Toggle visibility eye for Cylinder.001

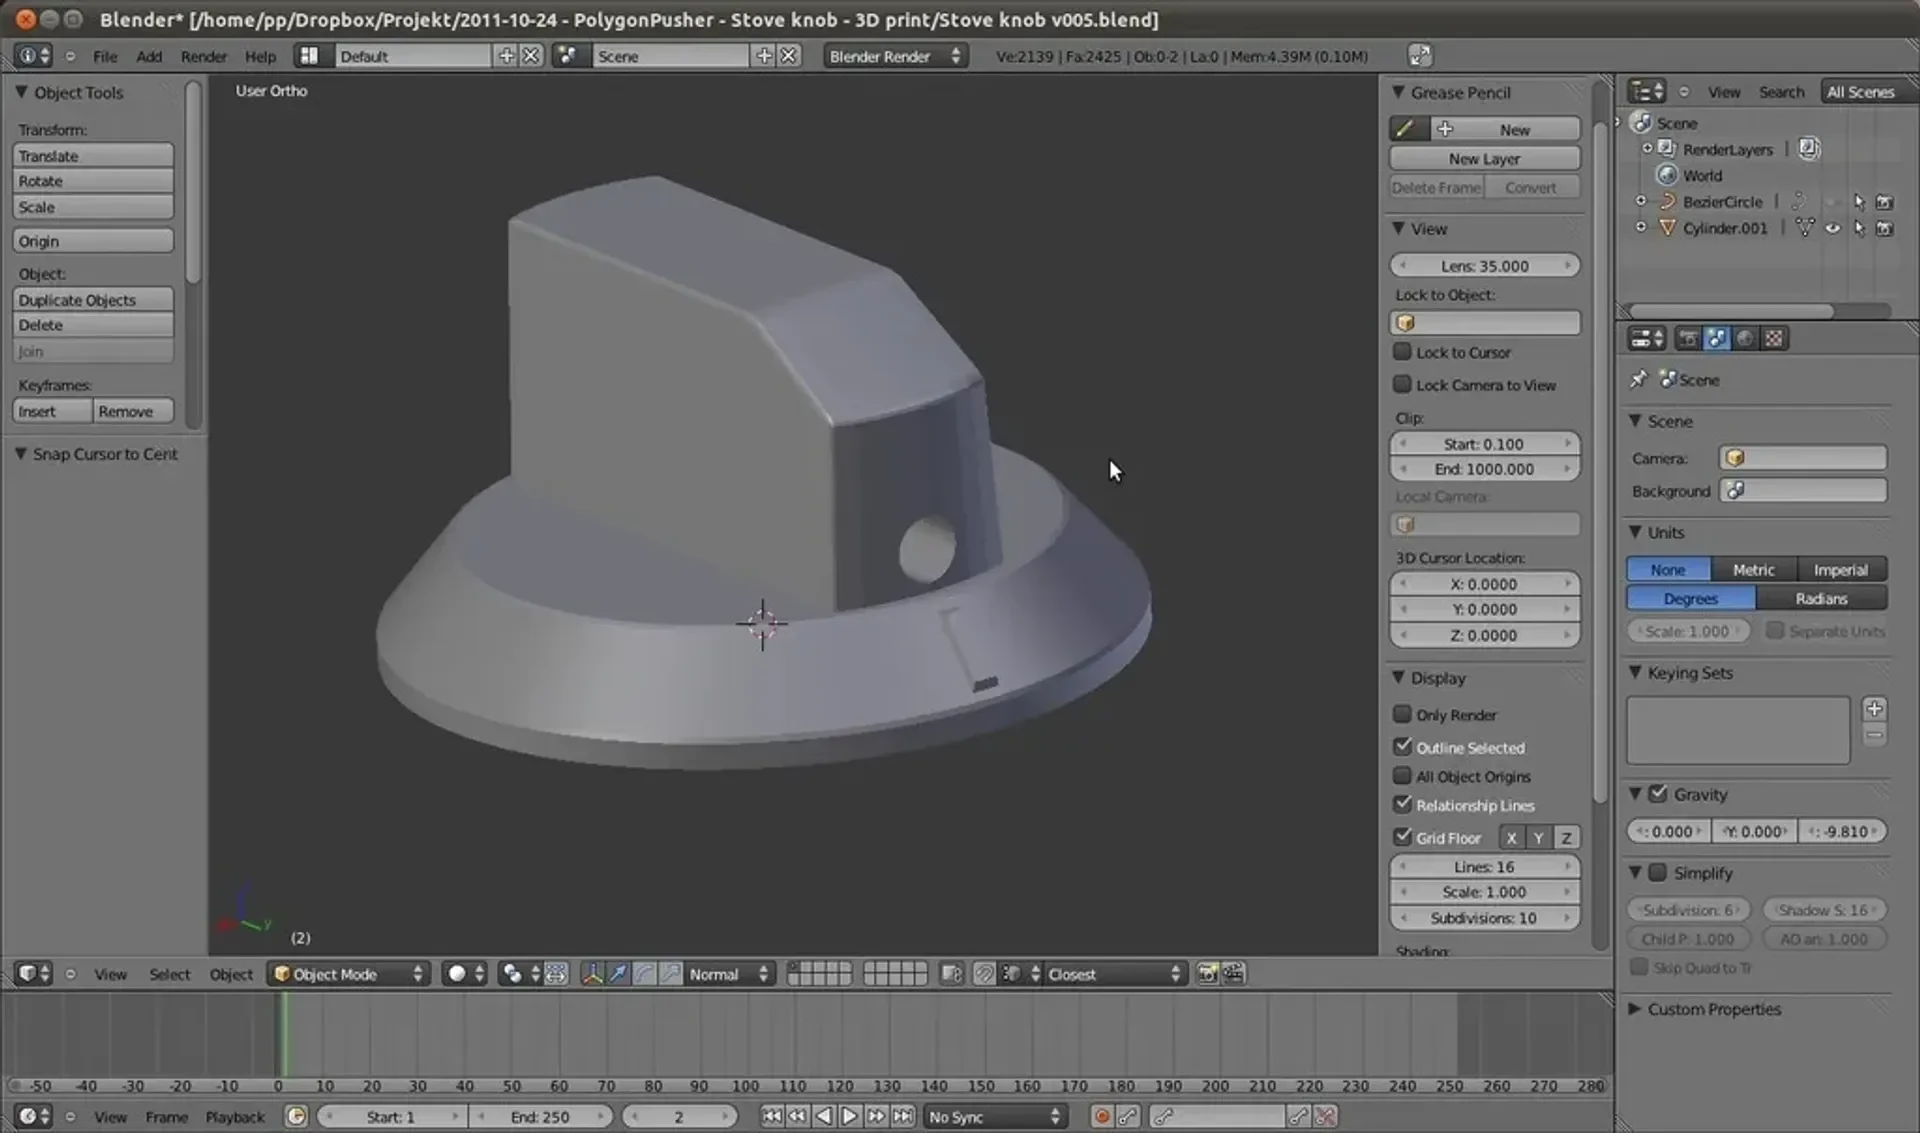pos(1832,228)
